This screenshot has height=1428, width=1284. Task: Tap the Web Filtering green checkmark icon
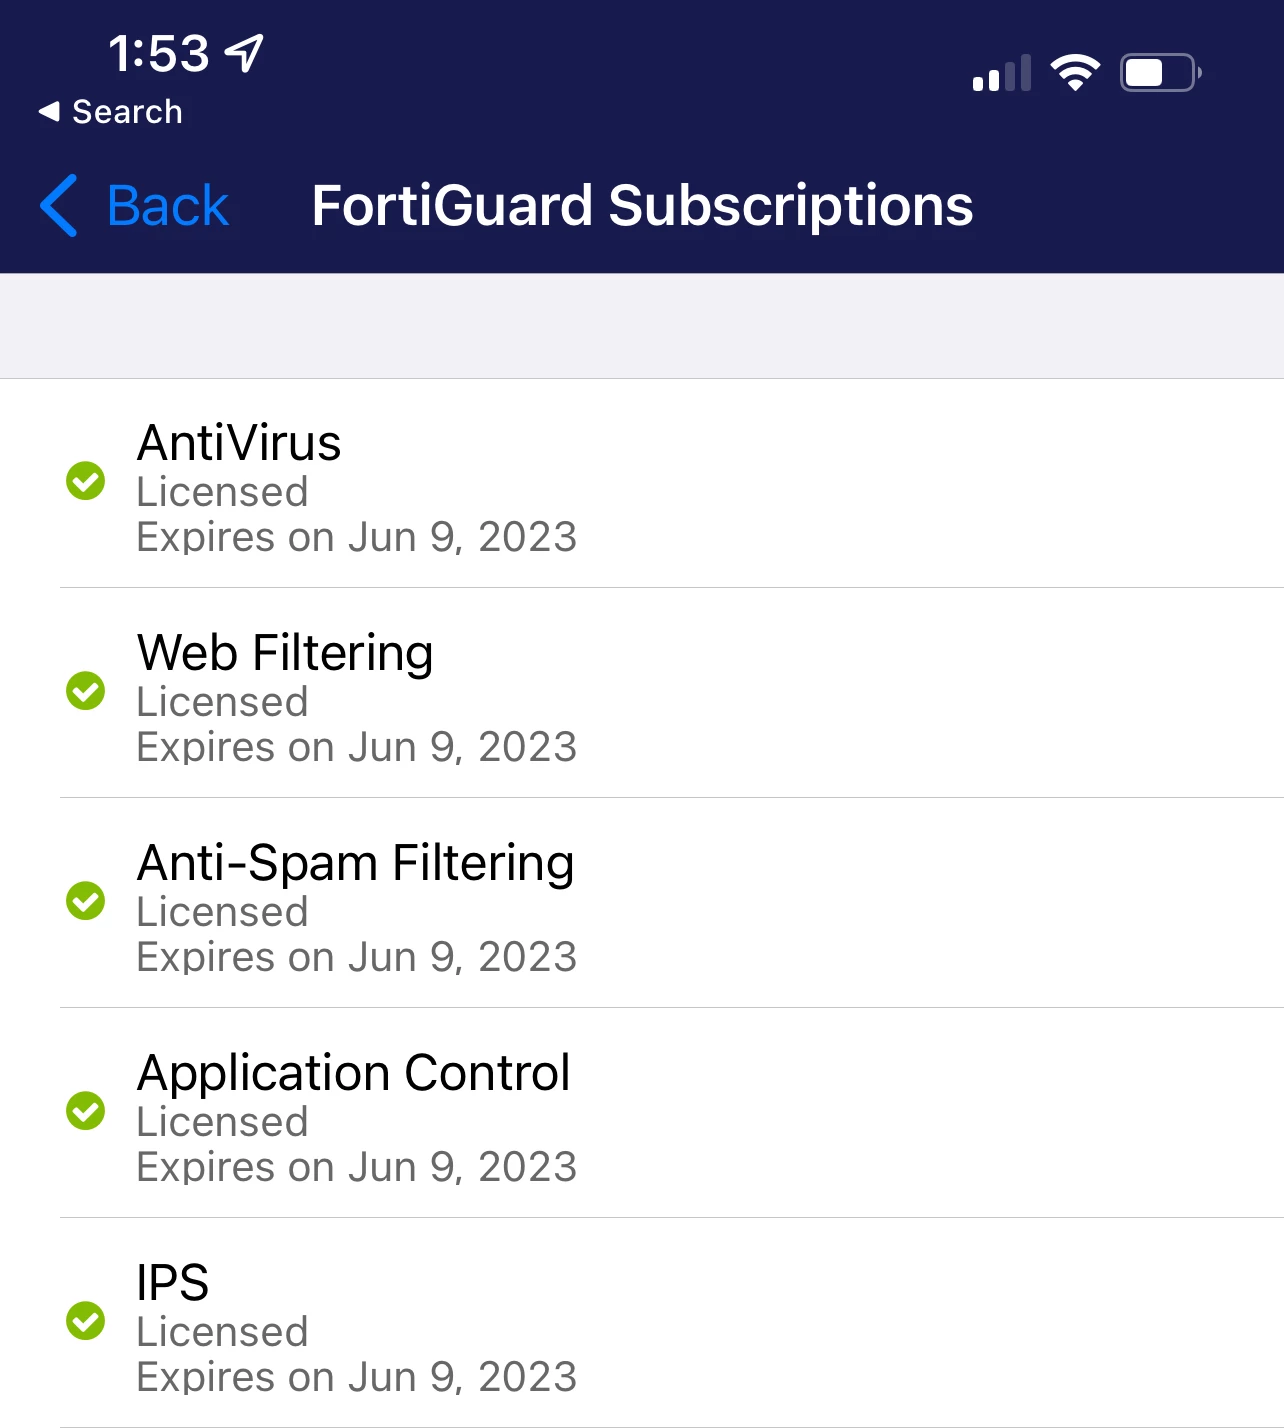(86, 691)
